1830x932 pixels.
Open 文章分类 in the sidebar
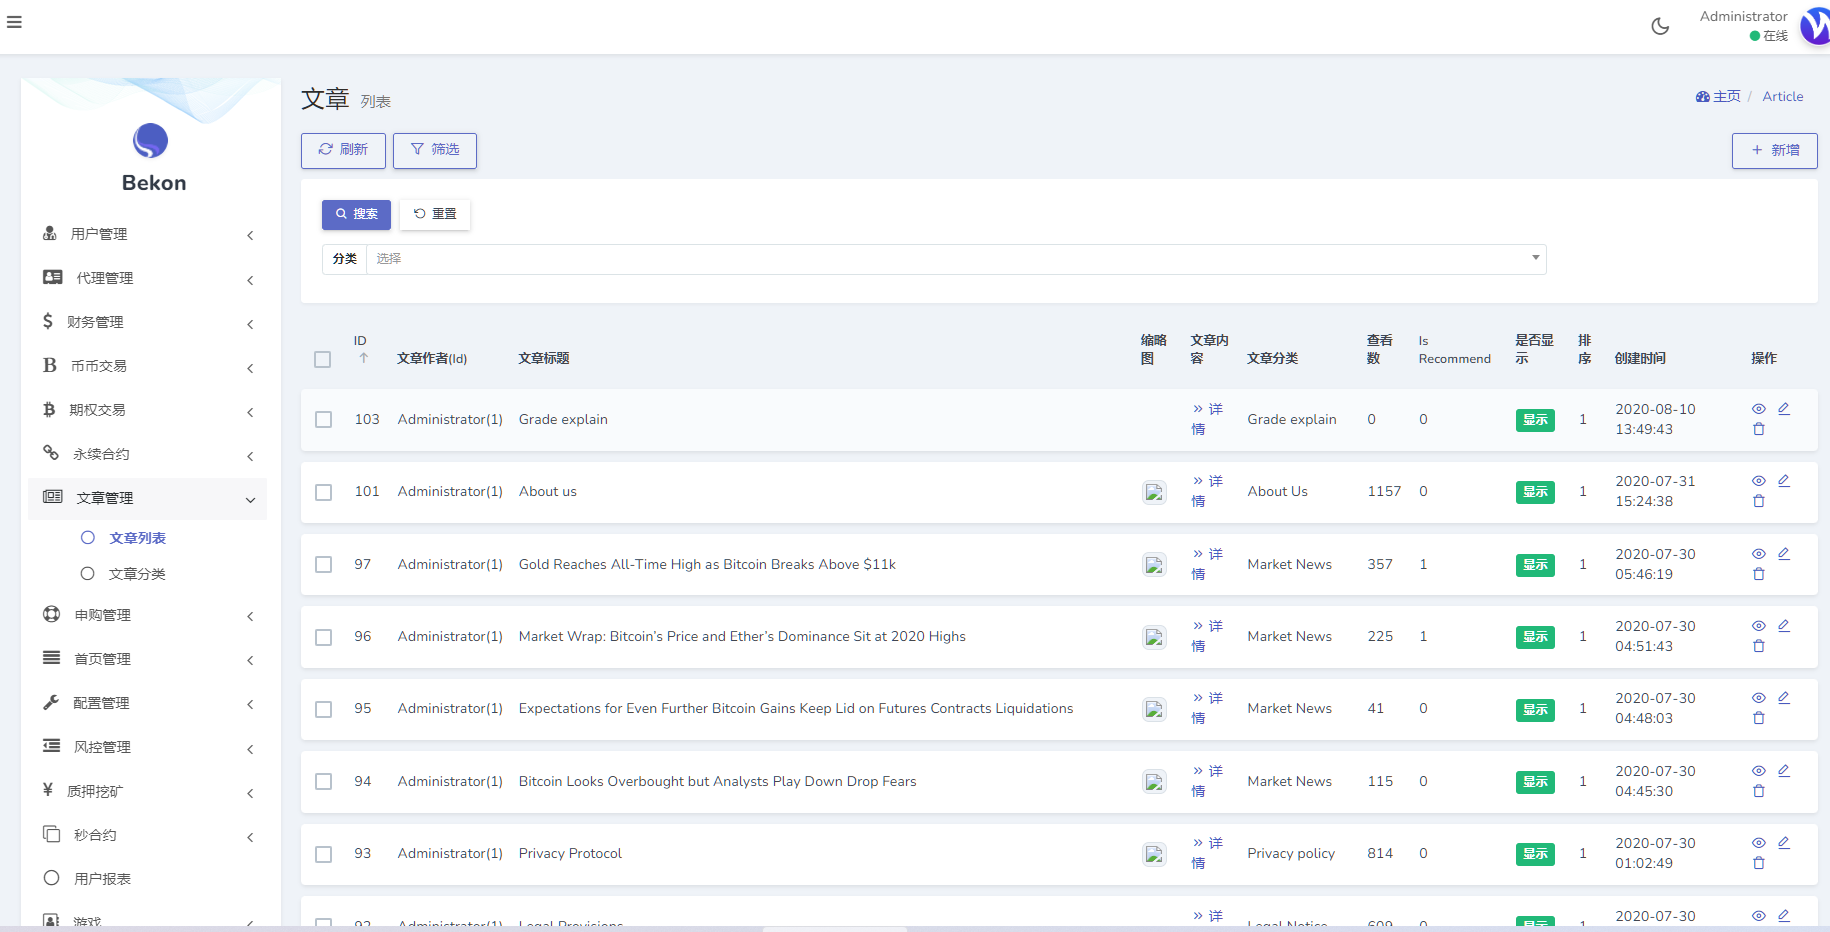pos(137,574)
